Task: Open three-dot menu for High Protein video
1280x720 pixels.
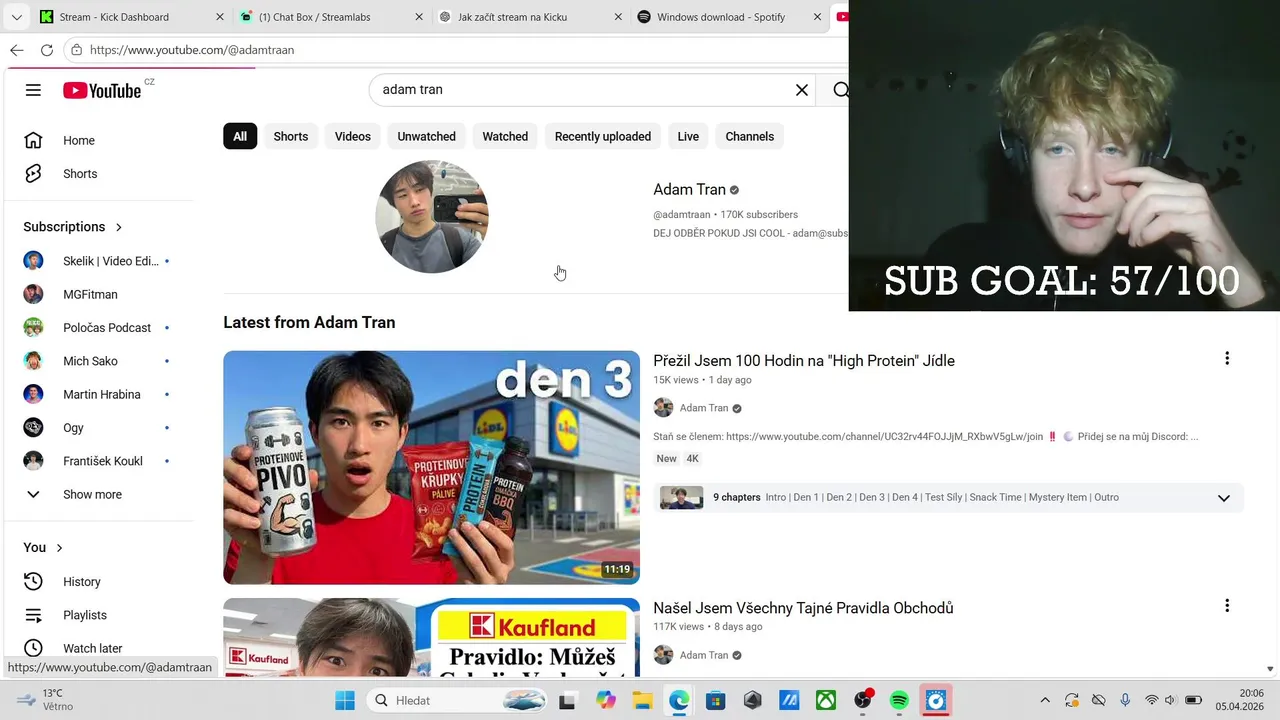Action: point(1227,358)
